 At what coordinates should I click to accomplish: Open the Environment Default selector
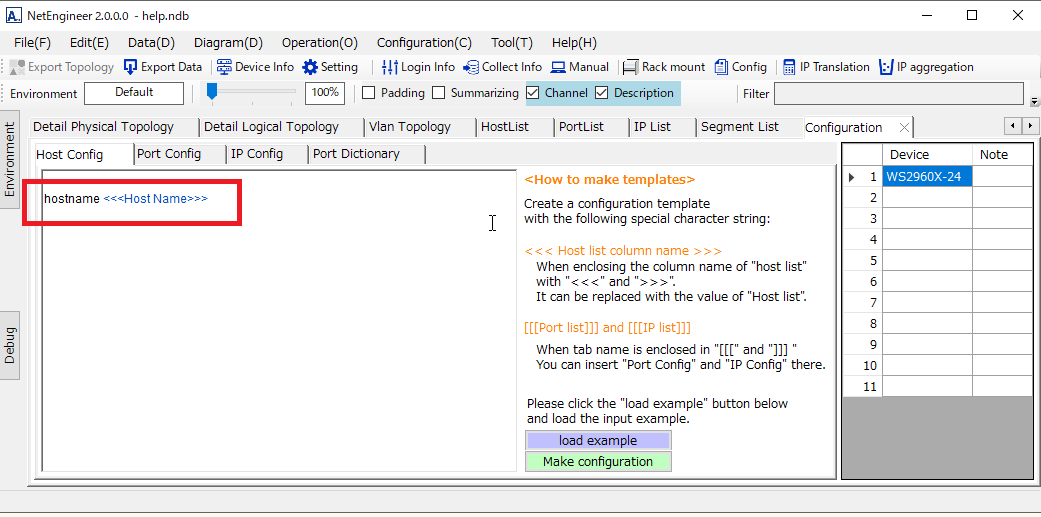(134, 93)
